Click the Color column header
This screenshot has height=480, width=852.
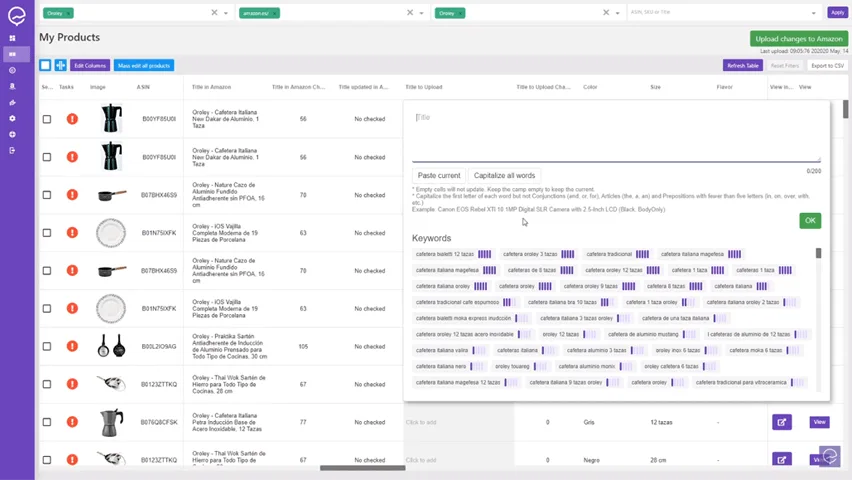590,87
